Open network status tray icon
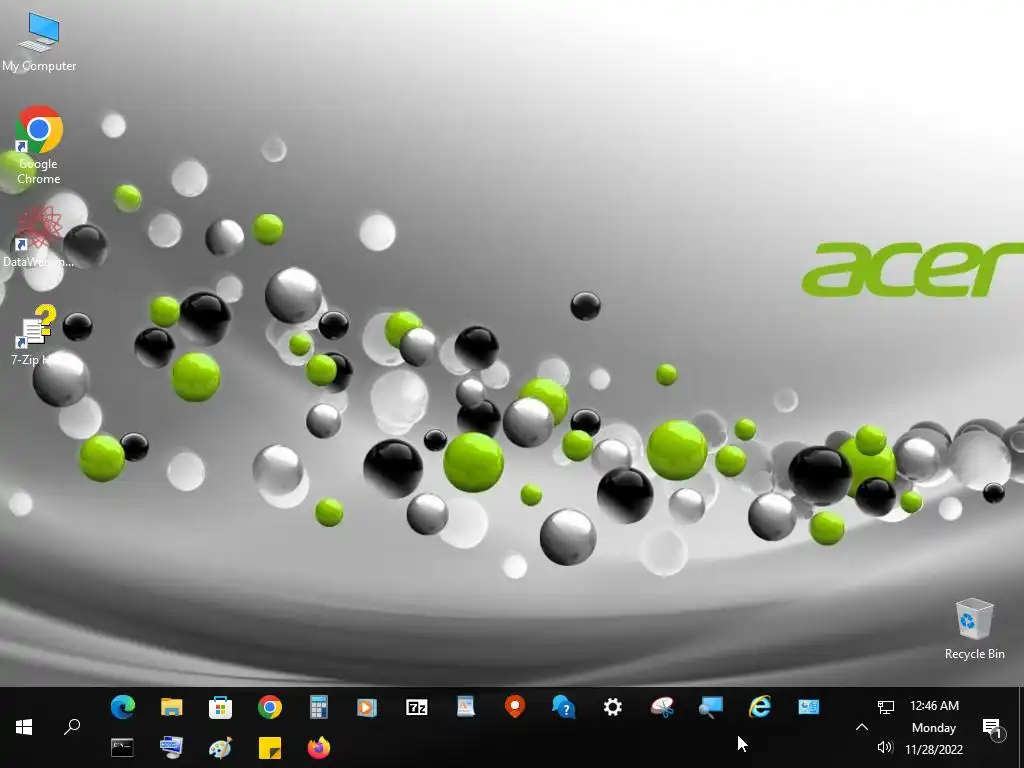 (886, 707)
